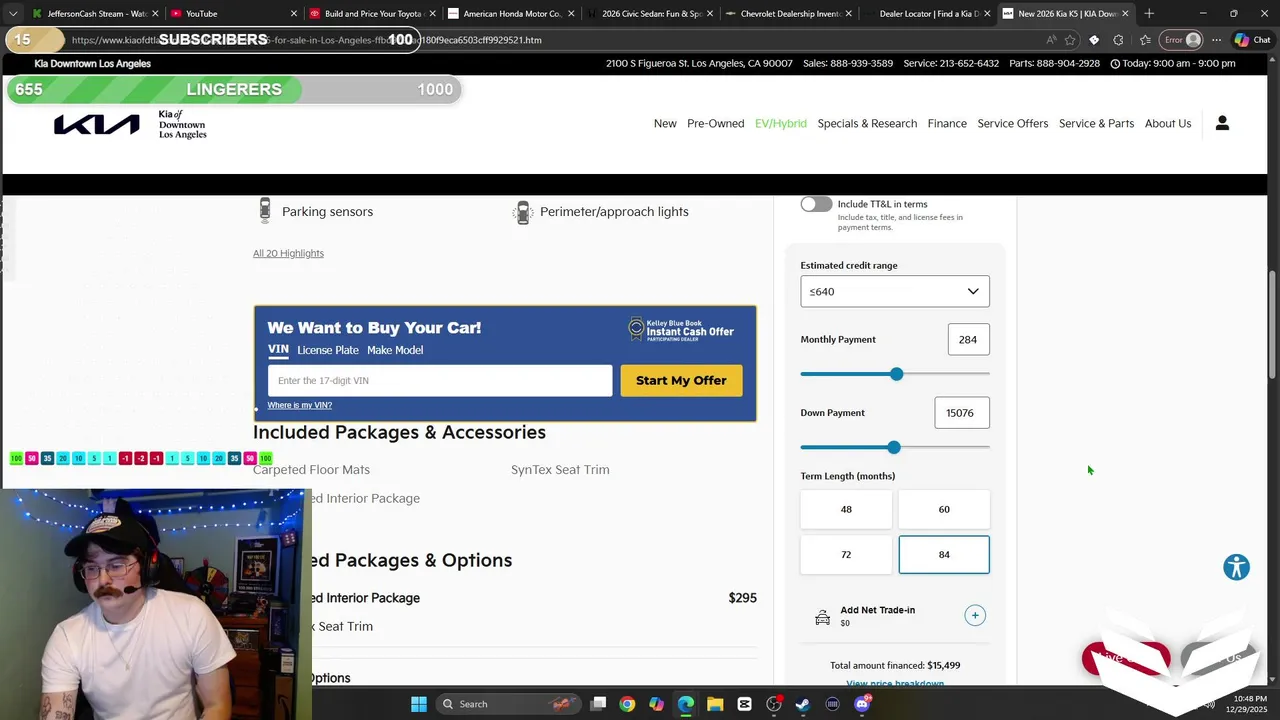Call the Service phone number 213-652-6432
The image size is (1280, 720).
pyautogui.click(x=951, y=63)
